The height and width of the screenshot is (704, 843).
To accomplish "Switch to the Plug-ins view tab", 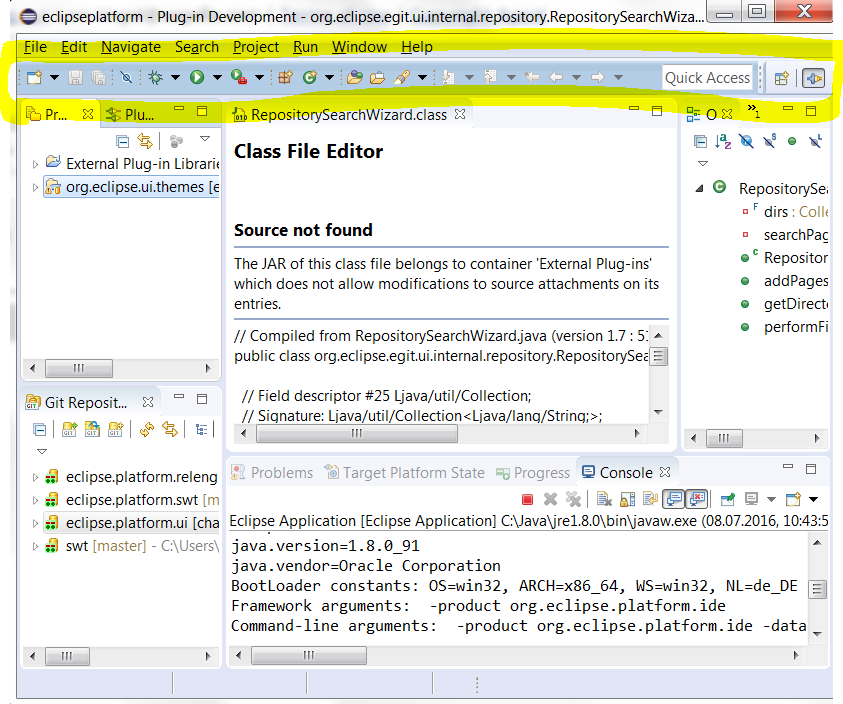I will [130, 115].
